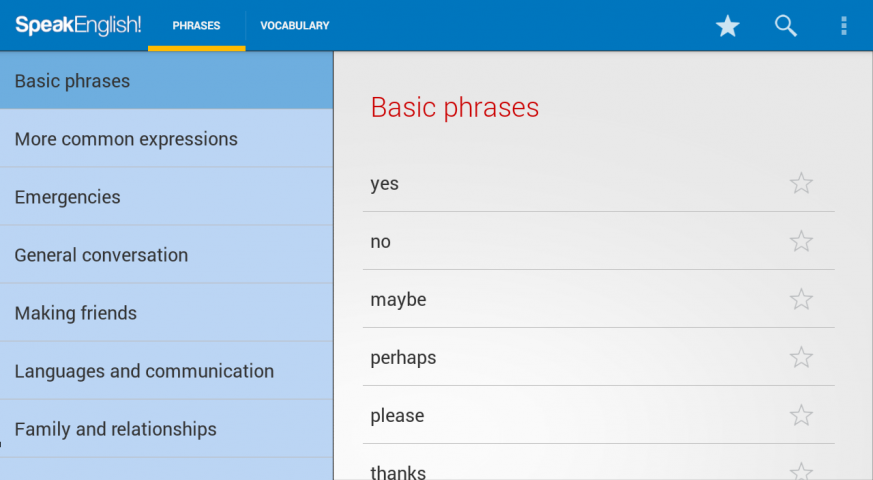Viewport: 873px width, 480px height.
Task: Select Languages and communication category
Action: [x=166, y=371]
